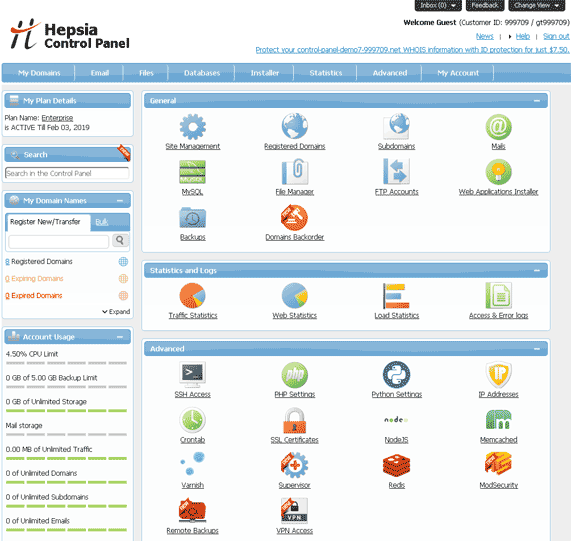571x541 pixels.
Task: Switch to the Bulk tab
Action: (x=102, y=222)
